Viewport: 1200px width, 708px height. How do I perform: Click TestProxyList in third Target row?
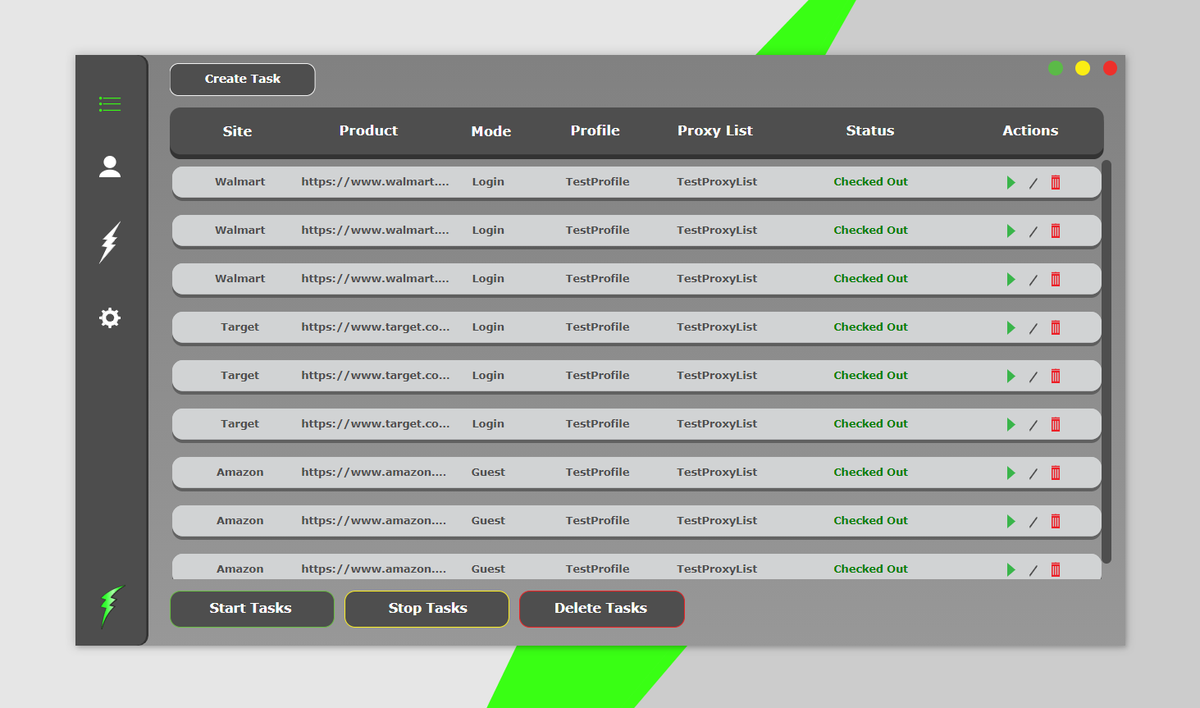click(717, 424)
